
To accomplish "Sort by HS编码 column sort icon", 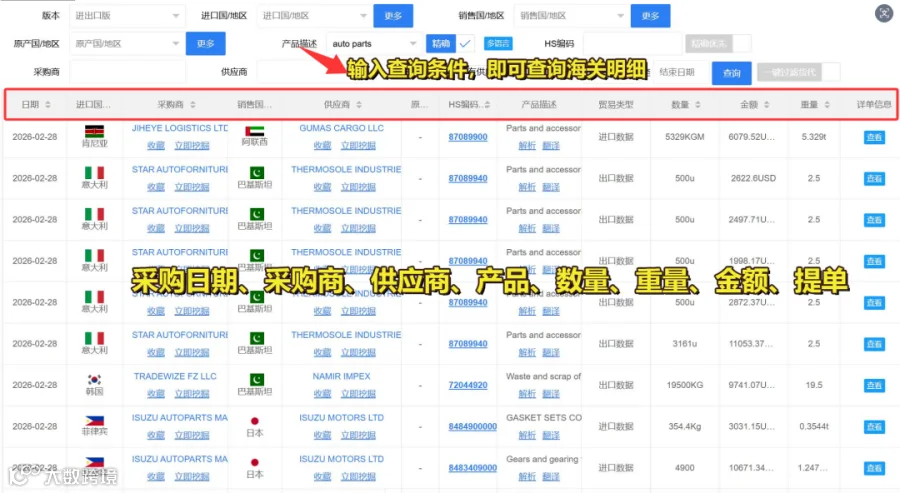I will point(487,104).
